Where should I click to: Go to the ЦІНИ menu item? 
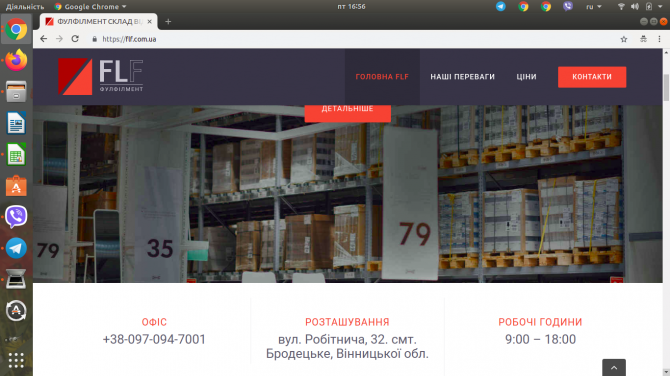click(526, 77)
